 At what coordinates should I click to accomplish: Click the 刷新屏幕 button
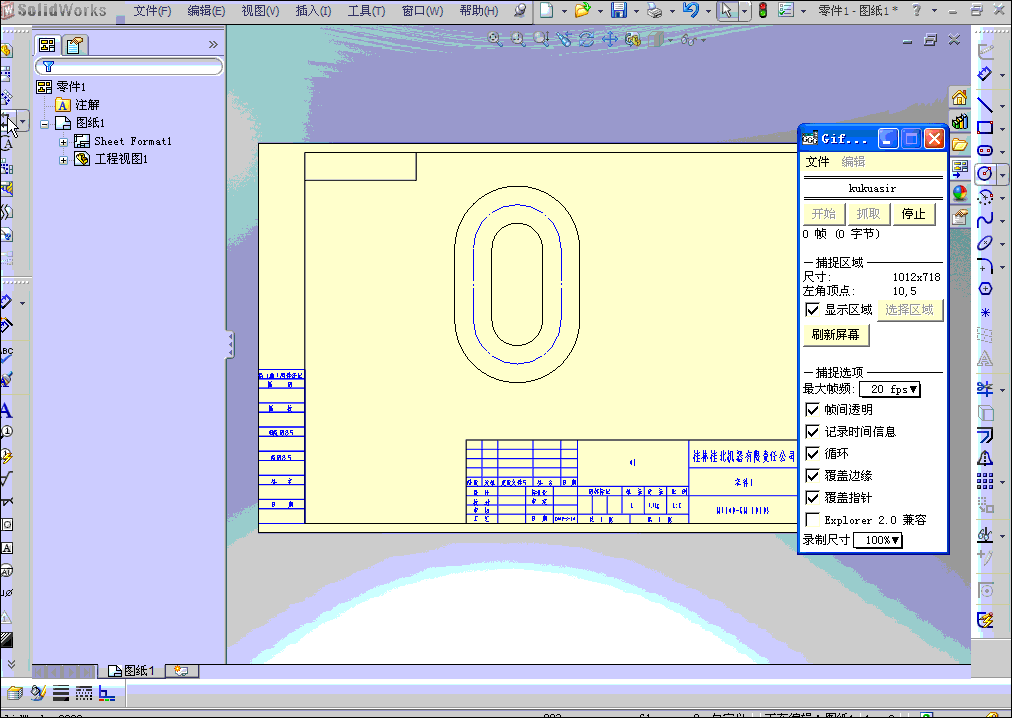pyautogui.click(x=836, y=334)
